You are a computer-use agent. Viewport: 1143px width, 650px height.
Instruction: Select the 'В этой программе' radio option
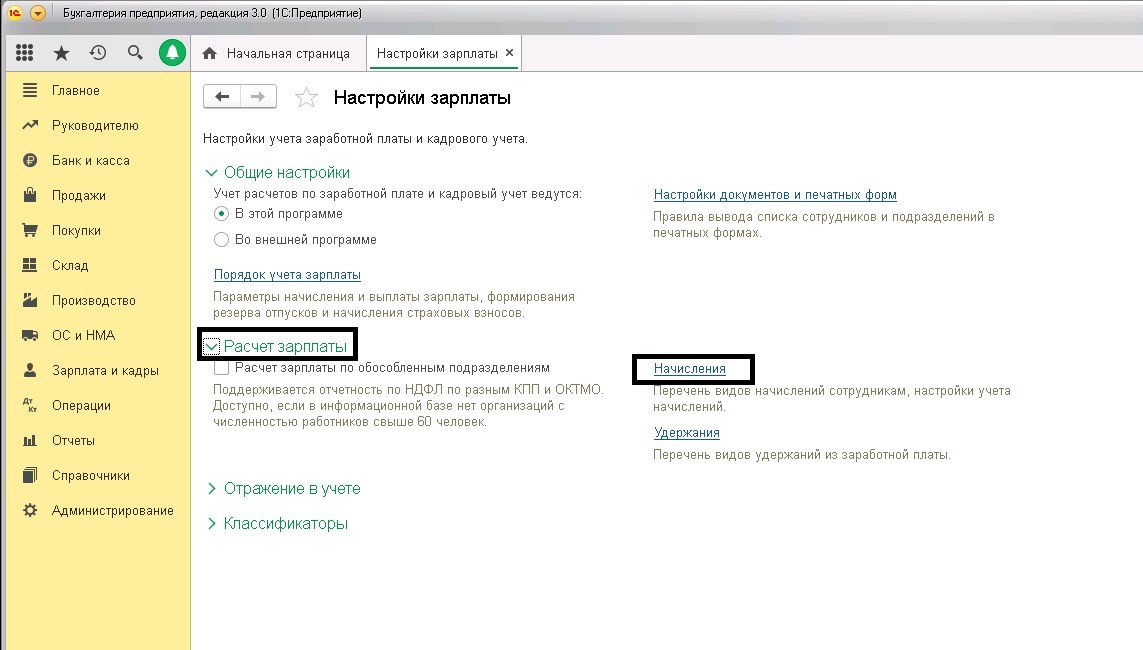point(222,213)
